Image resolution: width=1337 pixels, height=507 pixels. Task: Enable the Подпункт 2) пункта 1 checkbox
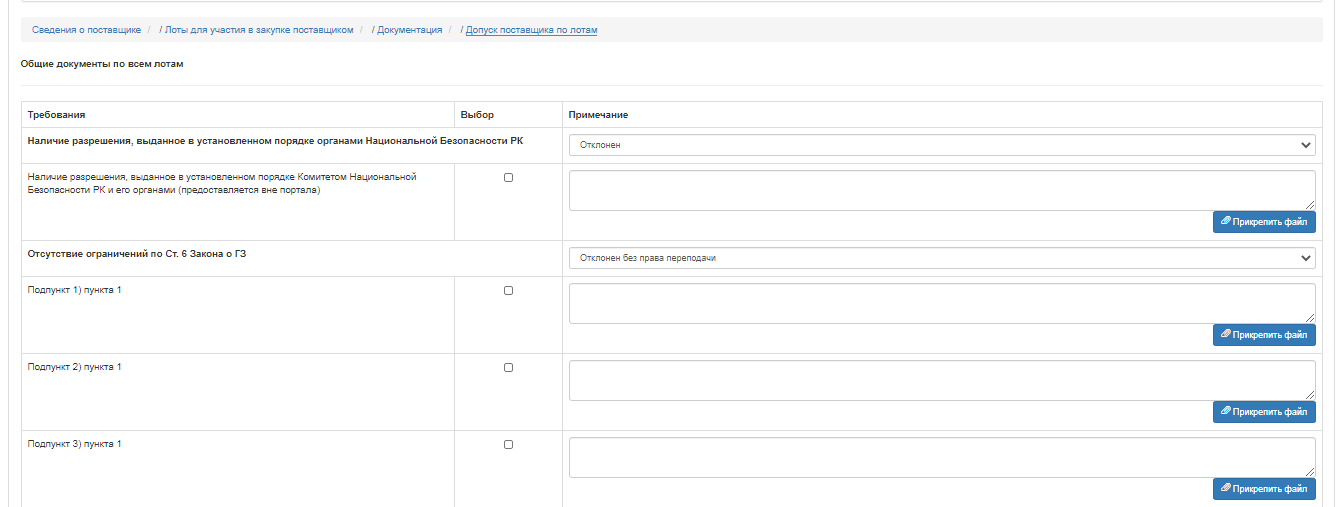[x=508, y=367]
